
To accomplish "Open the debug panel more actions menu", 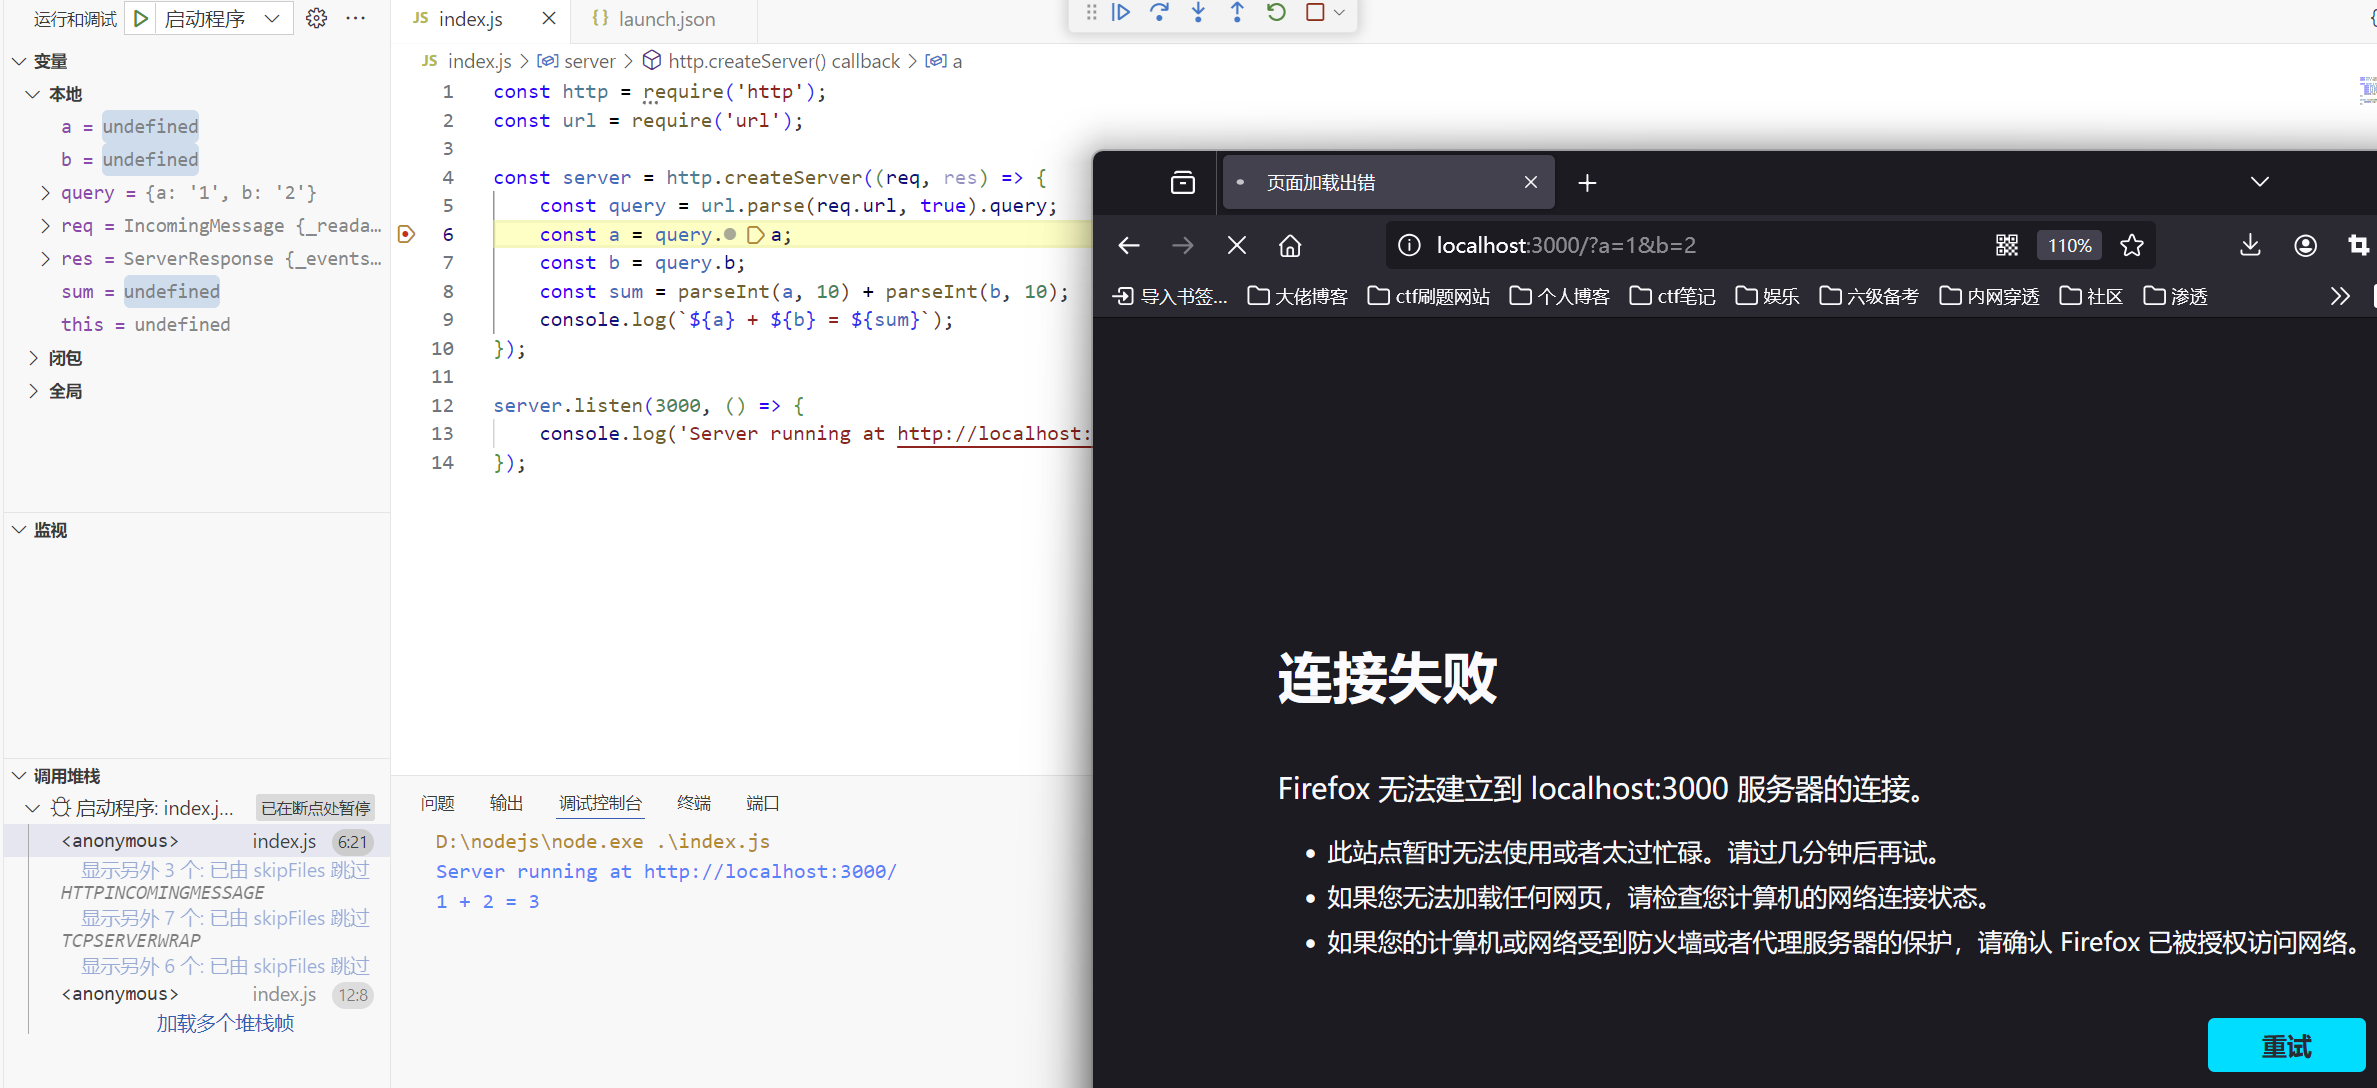I will click(x=355, y=18).
